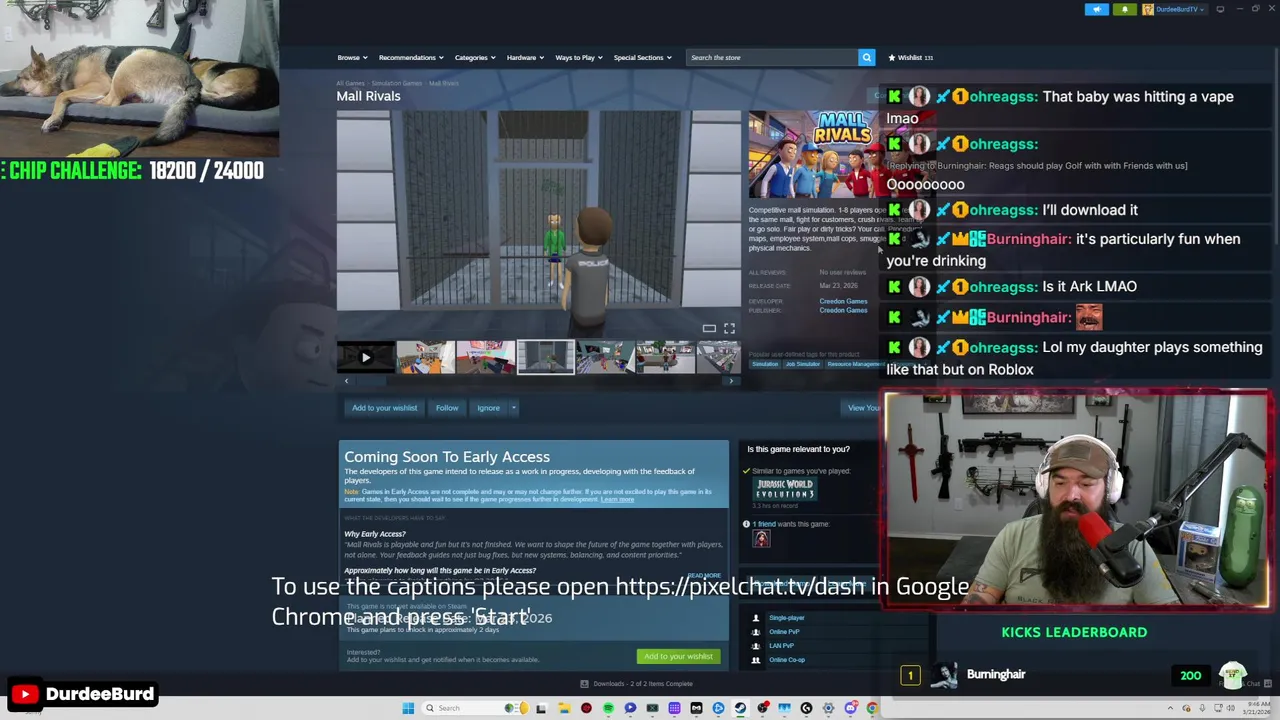Click the friend avatar who wants this game
The height and width of the screenshot is (720, 1280).
click(x=761, y=539)
